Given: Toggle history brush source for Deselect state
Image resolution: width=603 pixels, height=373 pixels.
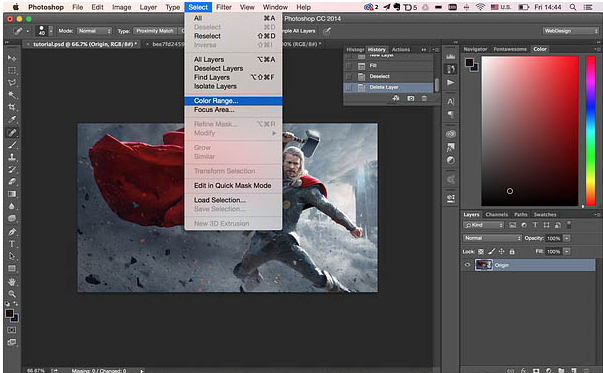Looking at the screenshot, I should point(349,77).
